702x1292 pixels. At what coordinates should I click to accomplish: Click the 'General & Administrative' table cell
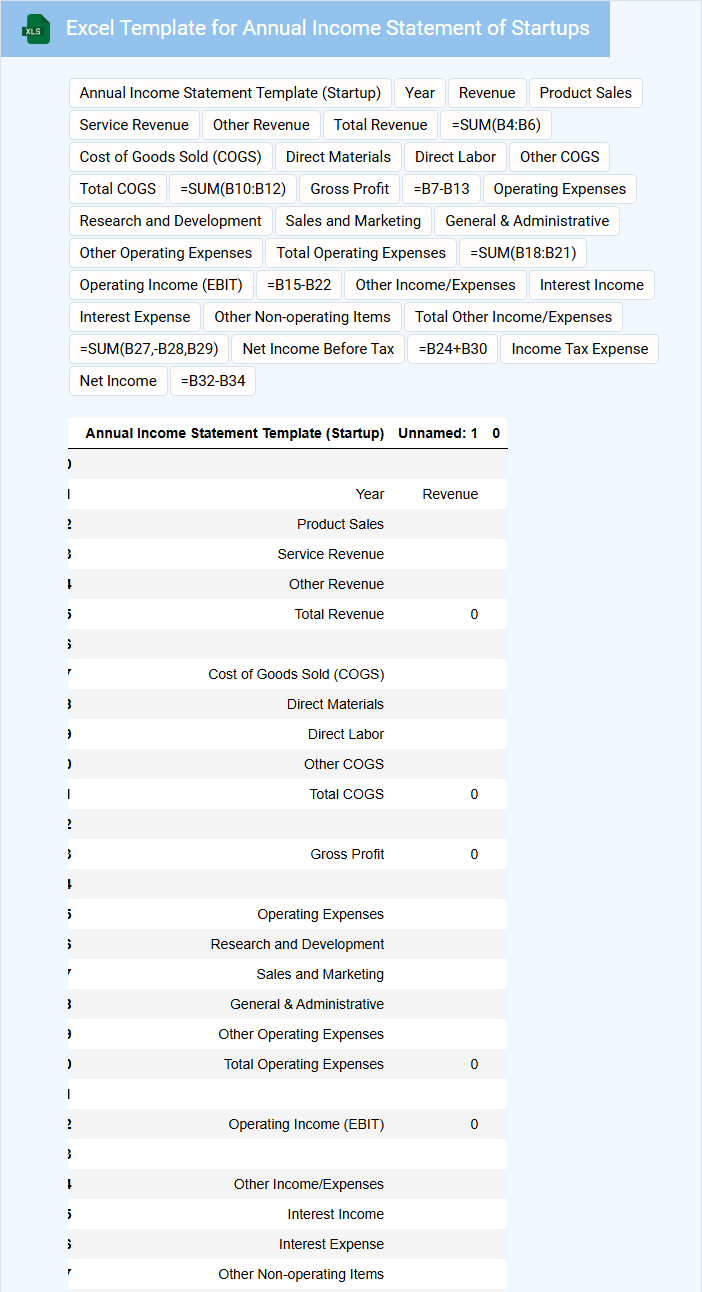point(307,1004)
